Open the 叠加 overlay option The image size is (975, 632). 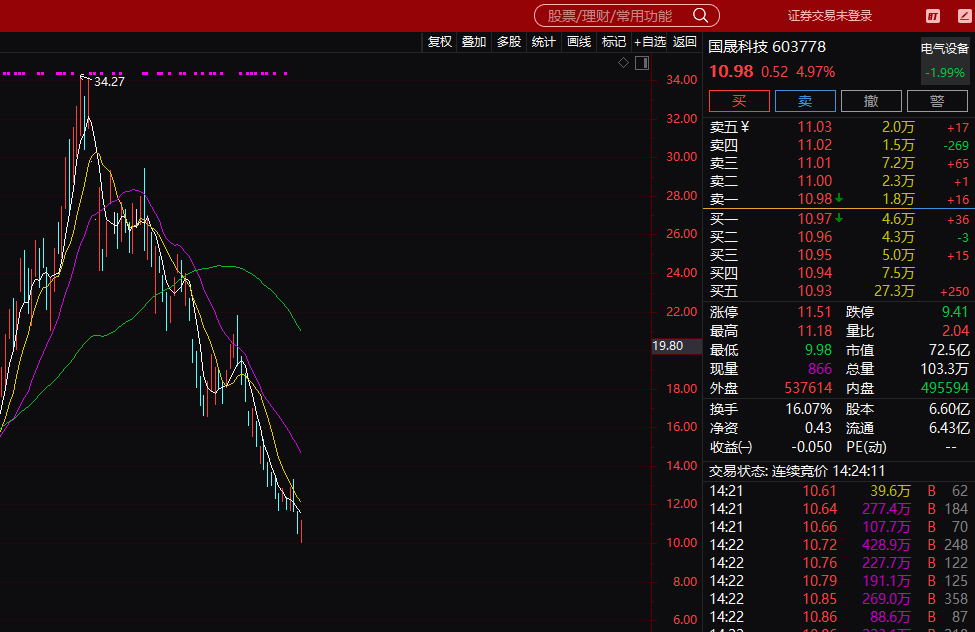pyautogui.click(x=474, y=42)
